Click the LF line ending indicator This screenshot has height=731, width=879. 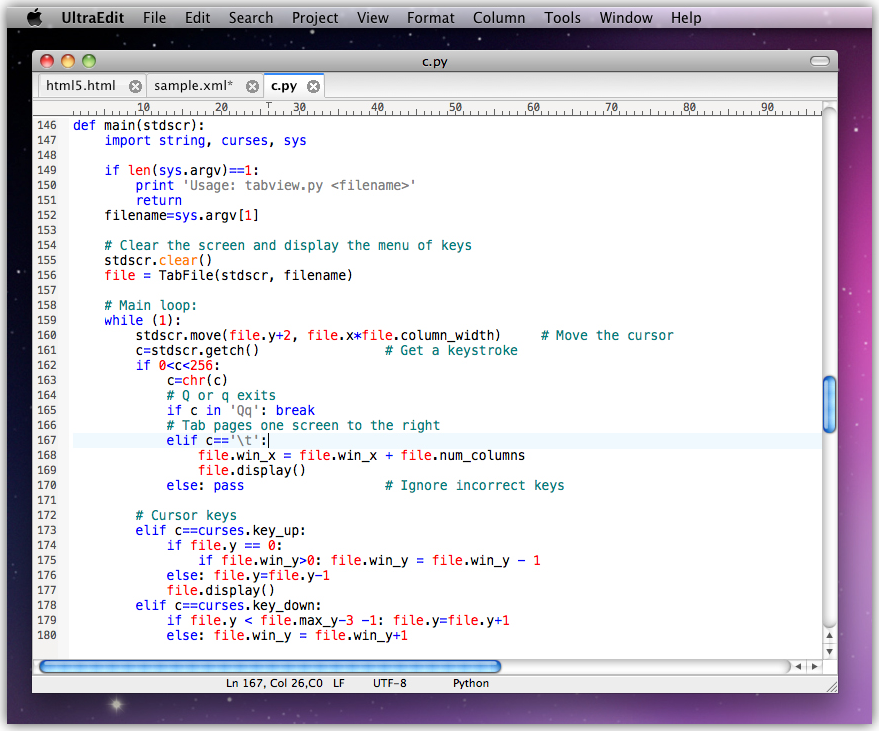(x=338, y=683)
